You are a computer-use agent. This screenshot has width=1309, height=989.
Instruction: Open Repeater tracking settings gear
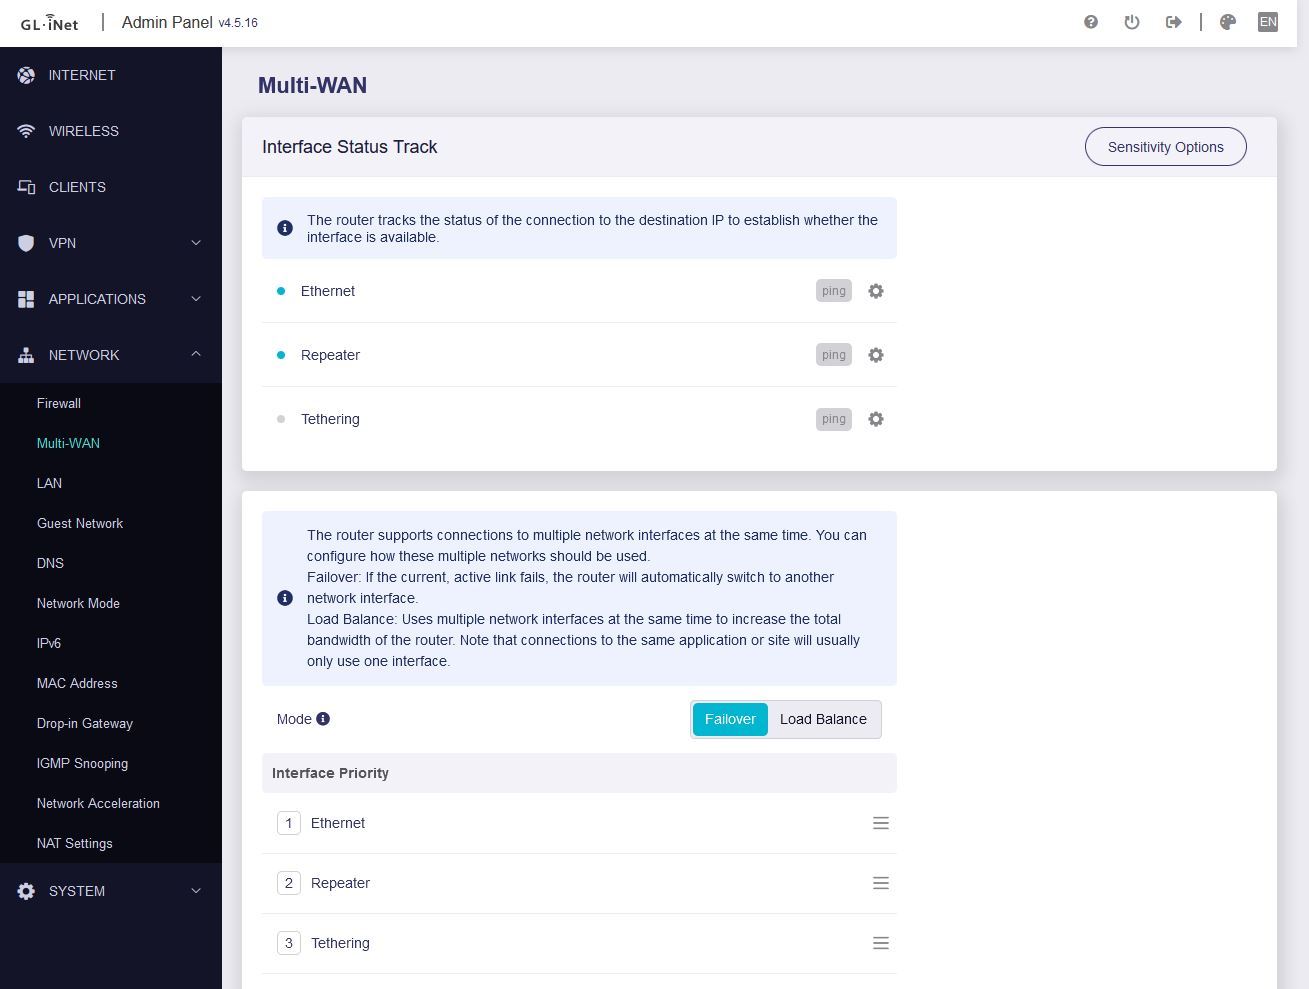tap(876, 355)
